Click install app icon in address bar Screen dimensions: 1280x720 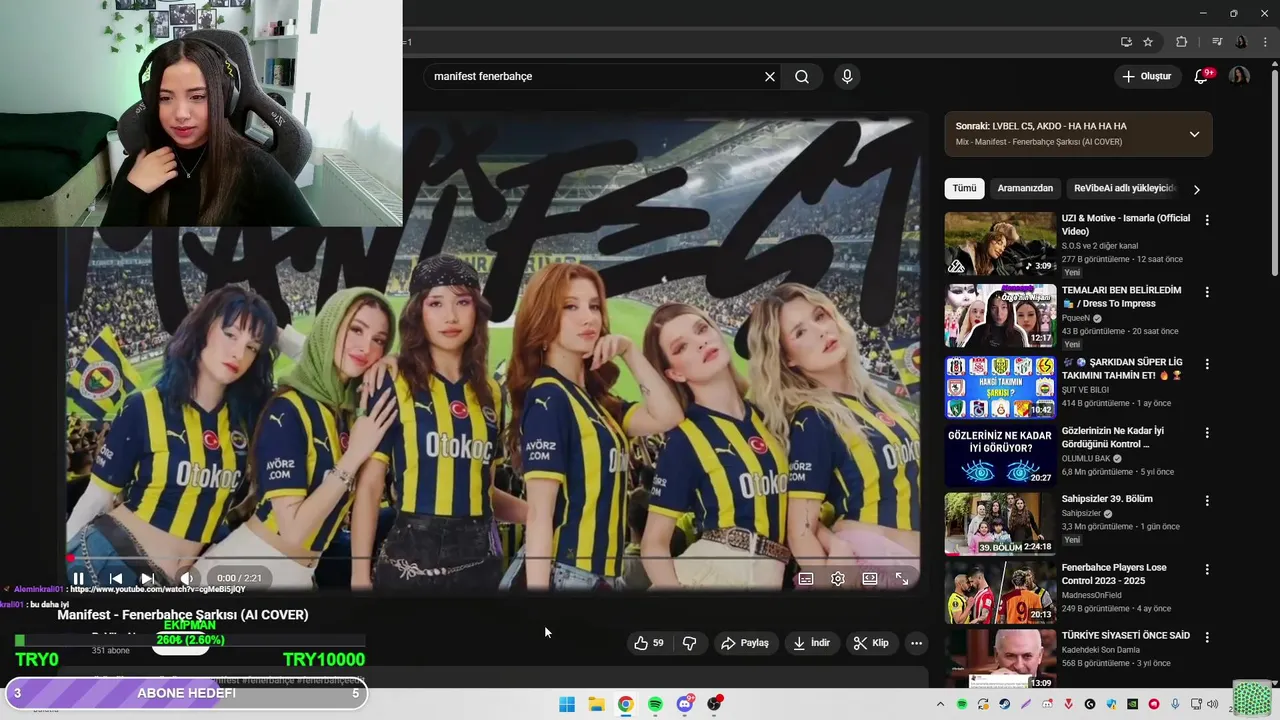[x=1126, y=42]
